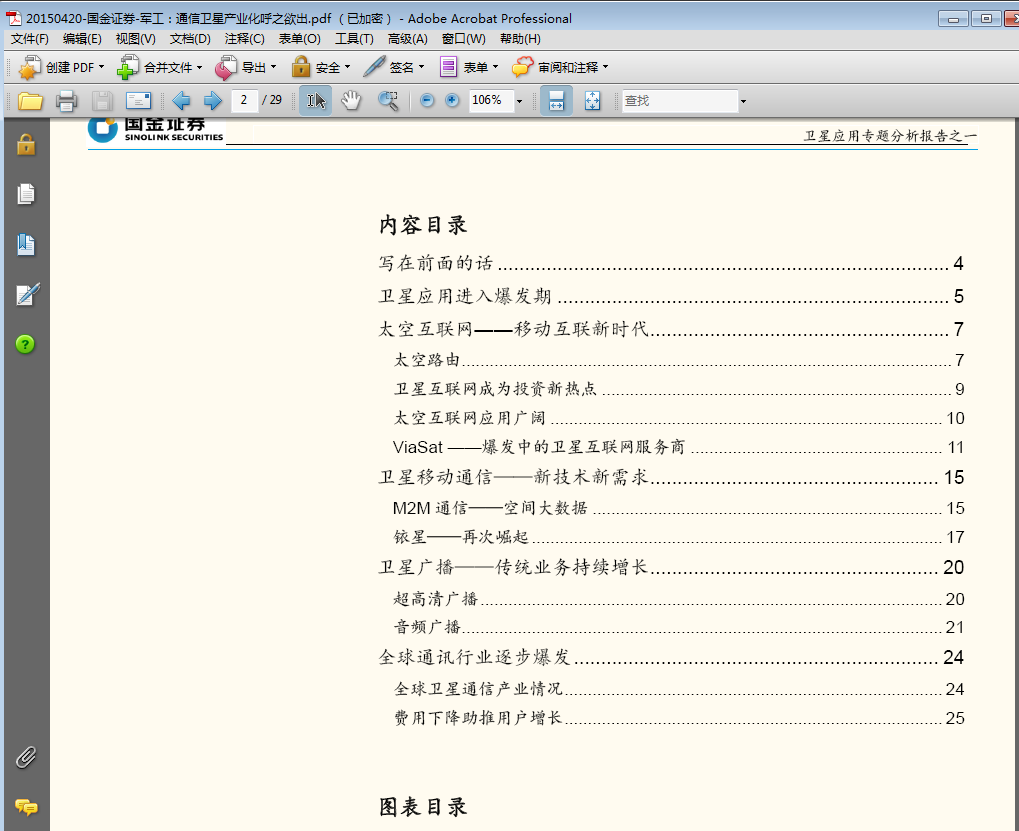This screenshot has width=1019, height=831.
Task: Click the Open file folder icon
Action: 30,101
